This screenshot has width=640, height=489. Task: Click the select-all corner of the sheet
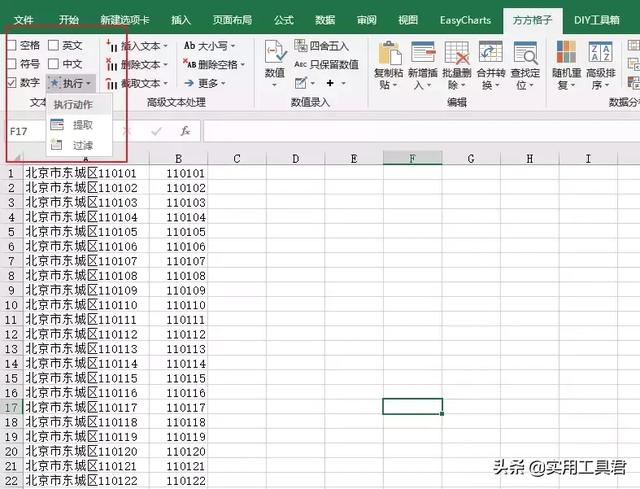(x=15, y=158)
